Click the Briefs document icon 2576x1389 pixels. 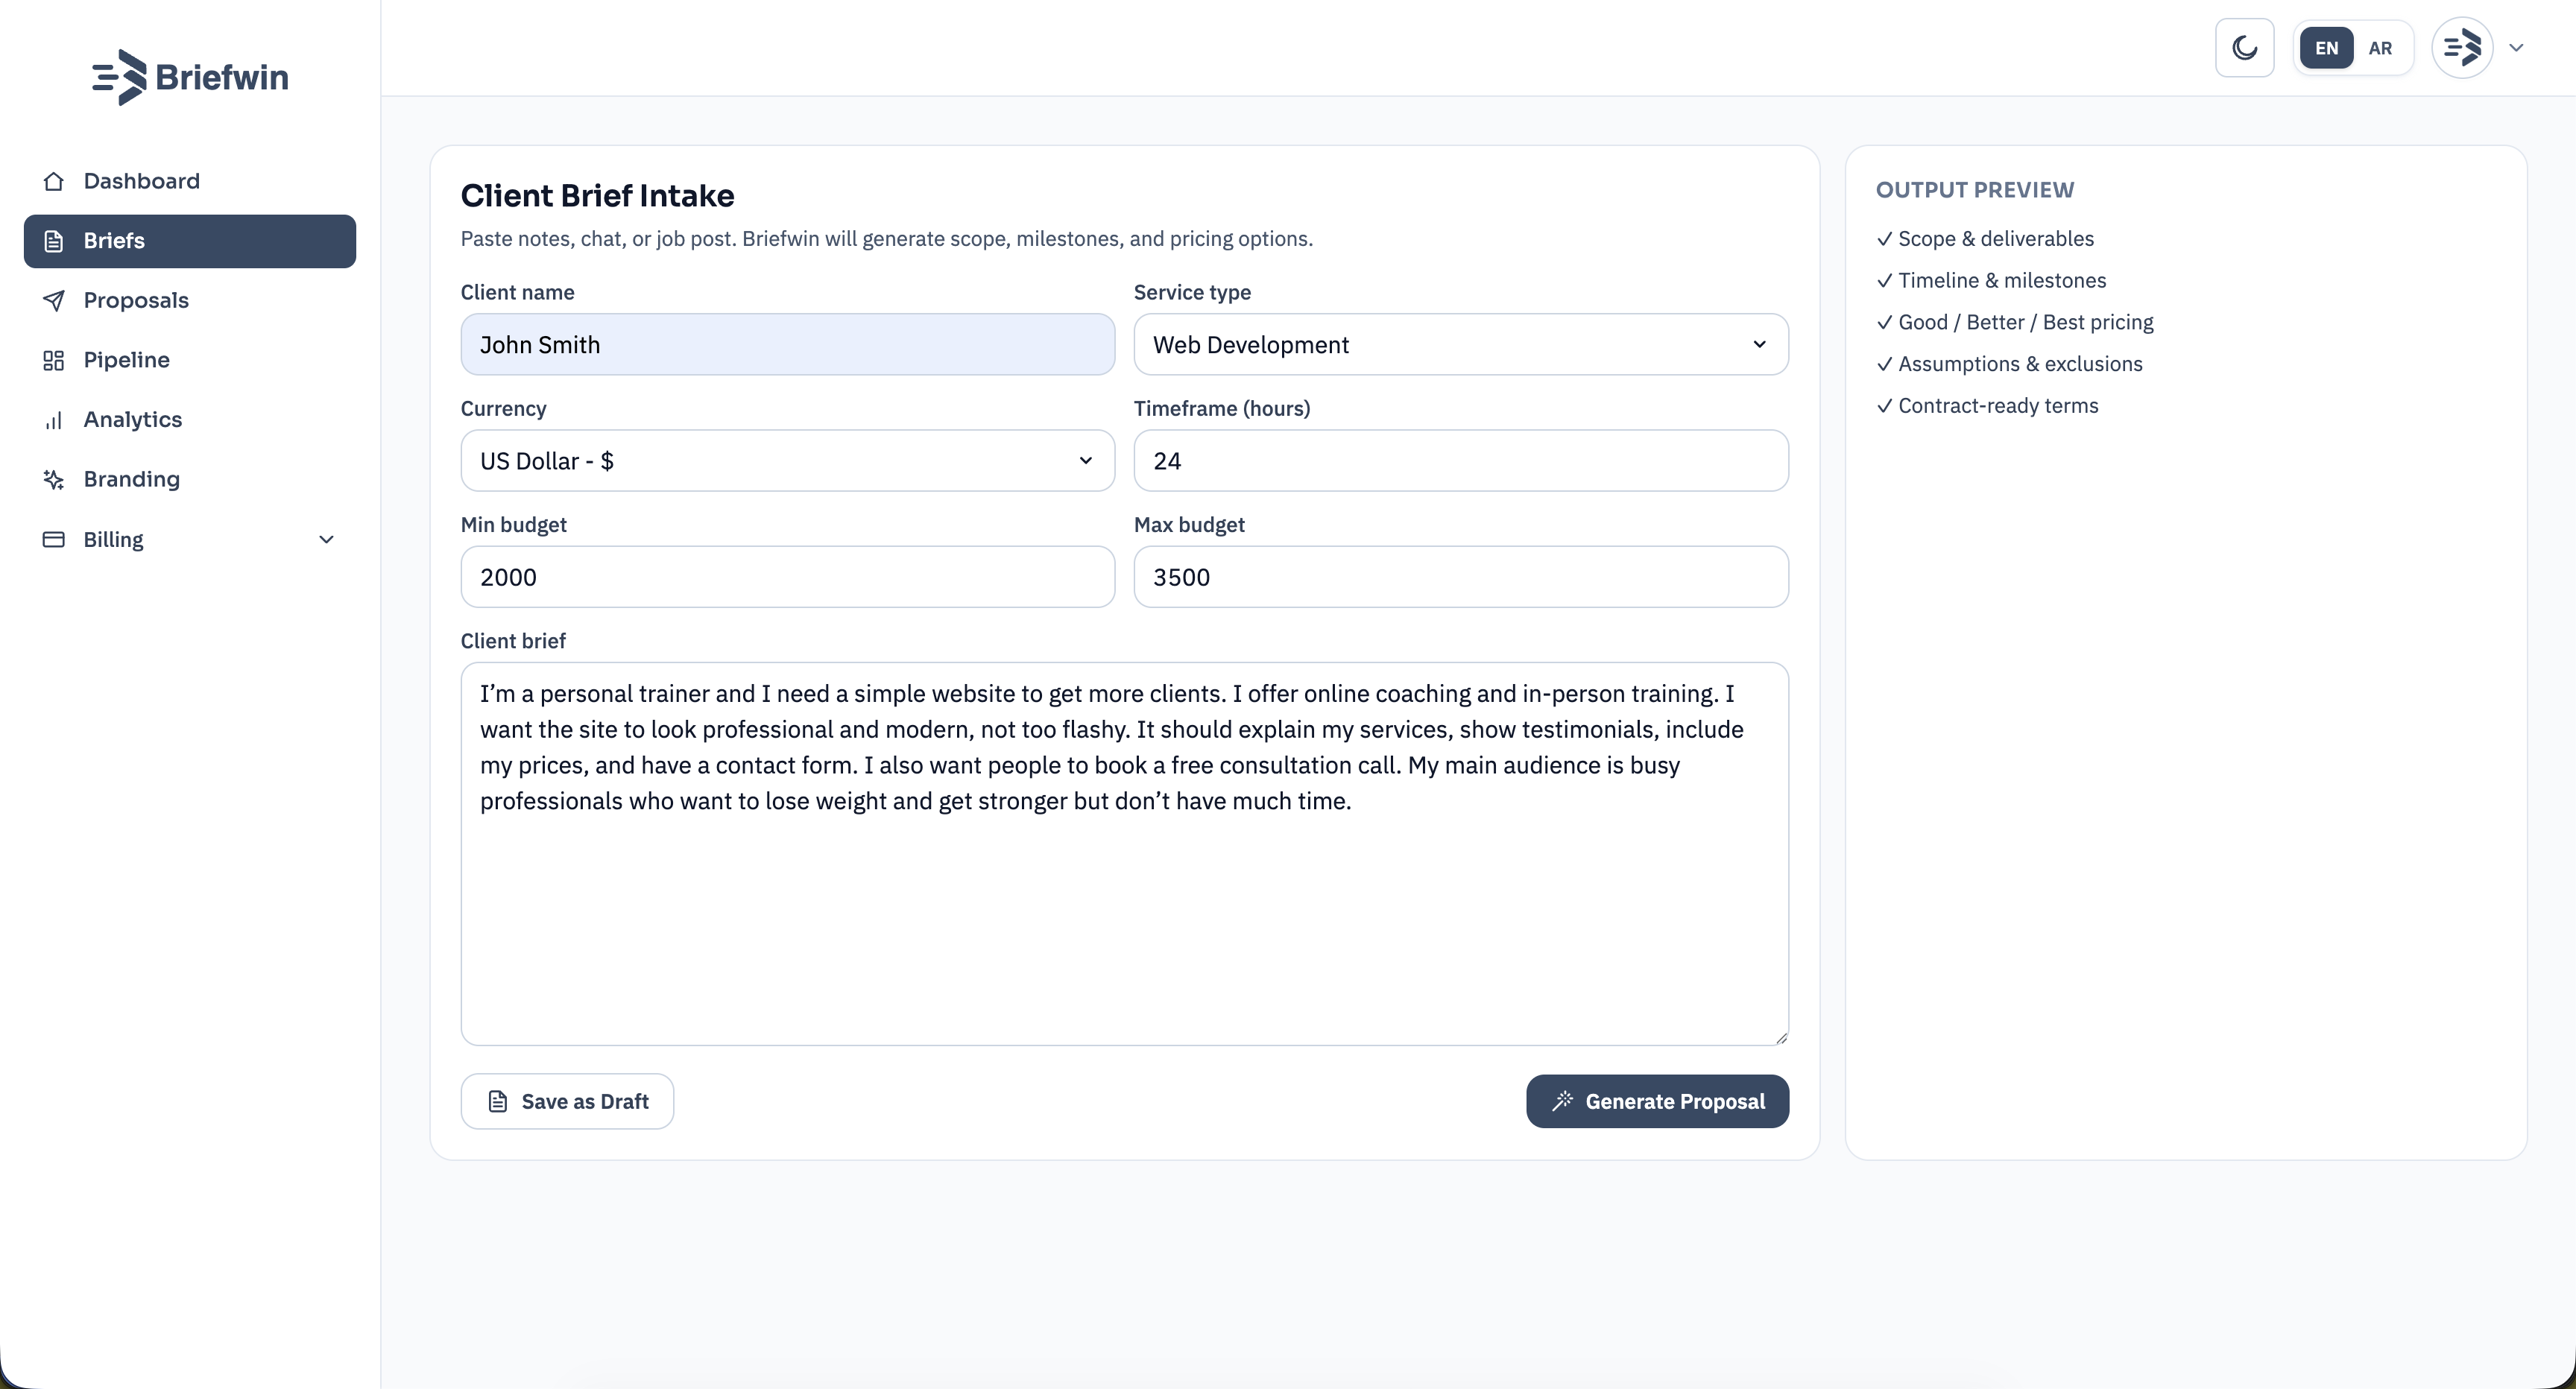54,241
